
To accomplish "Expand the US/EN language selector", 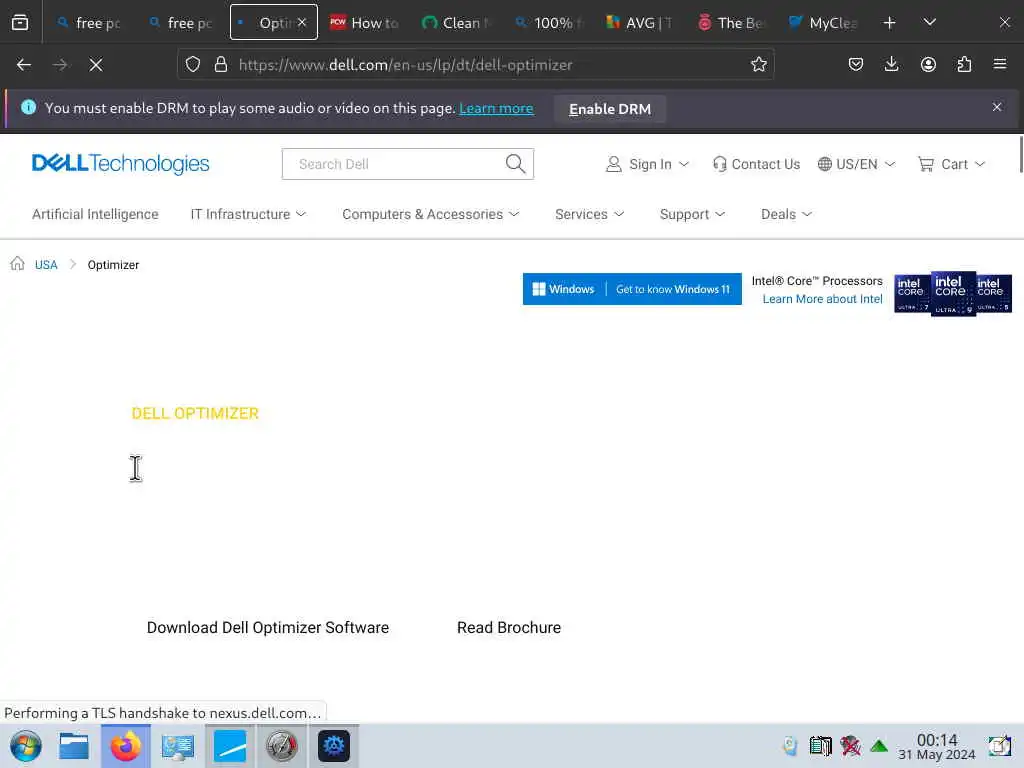I will pos(856,165).
